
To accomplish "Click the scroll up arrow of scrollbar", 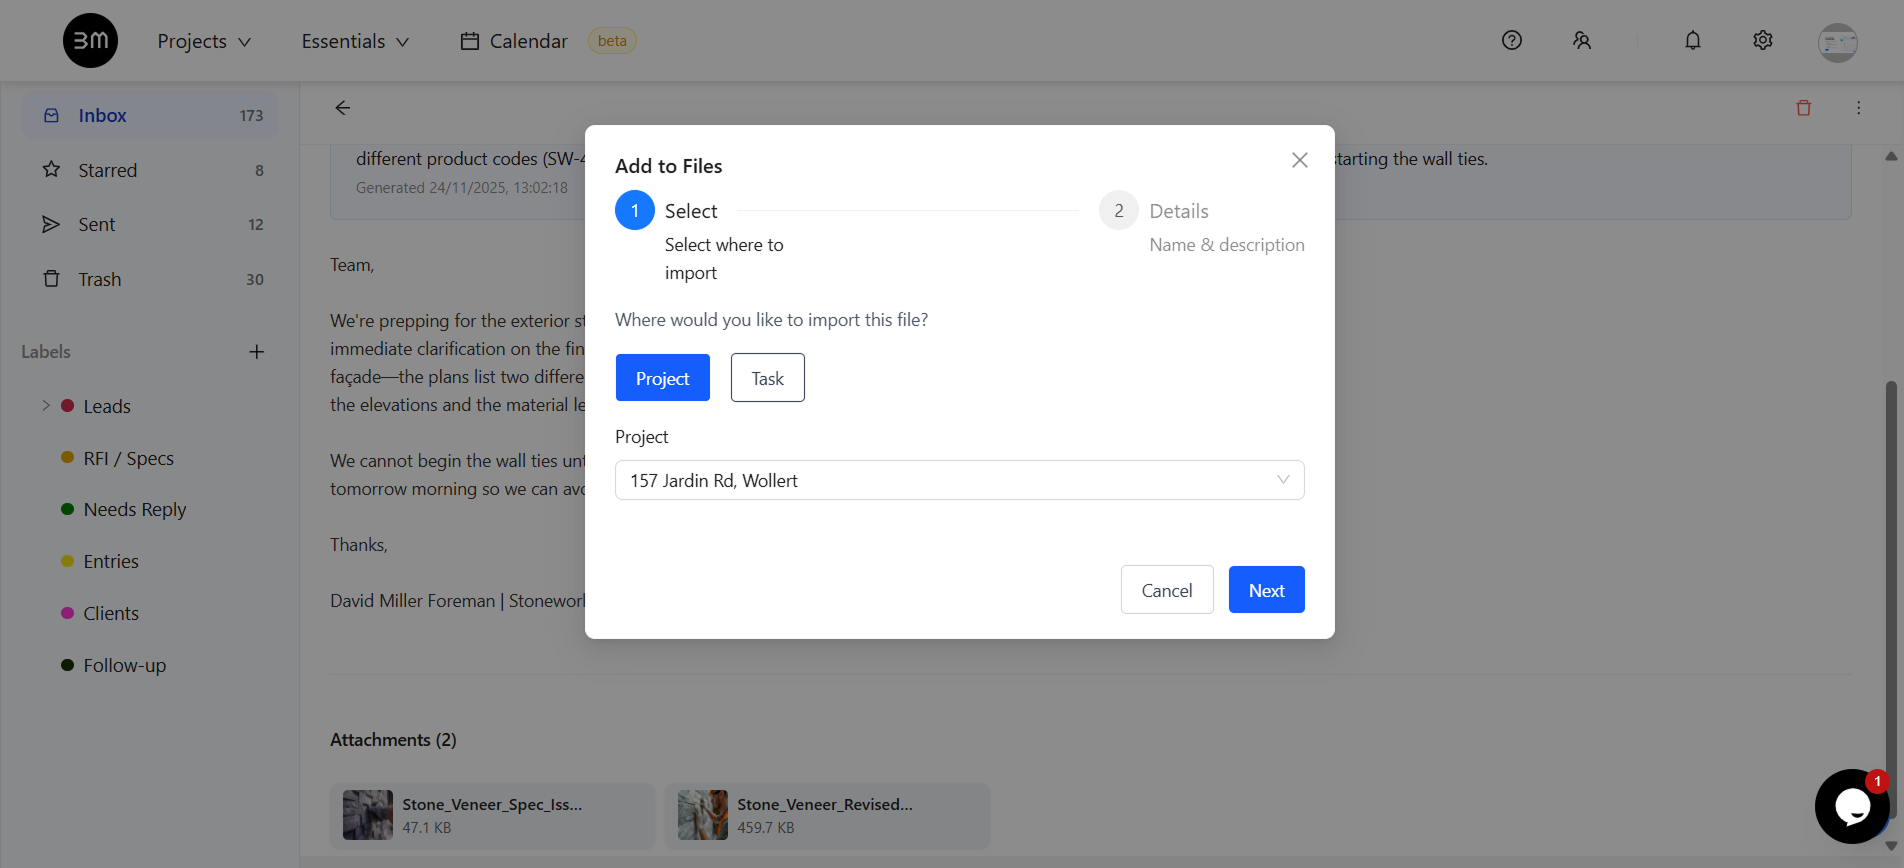I will (1891, 156).
